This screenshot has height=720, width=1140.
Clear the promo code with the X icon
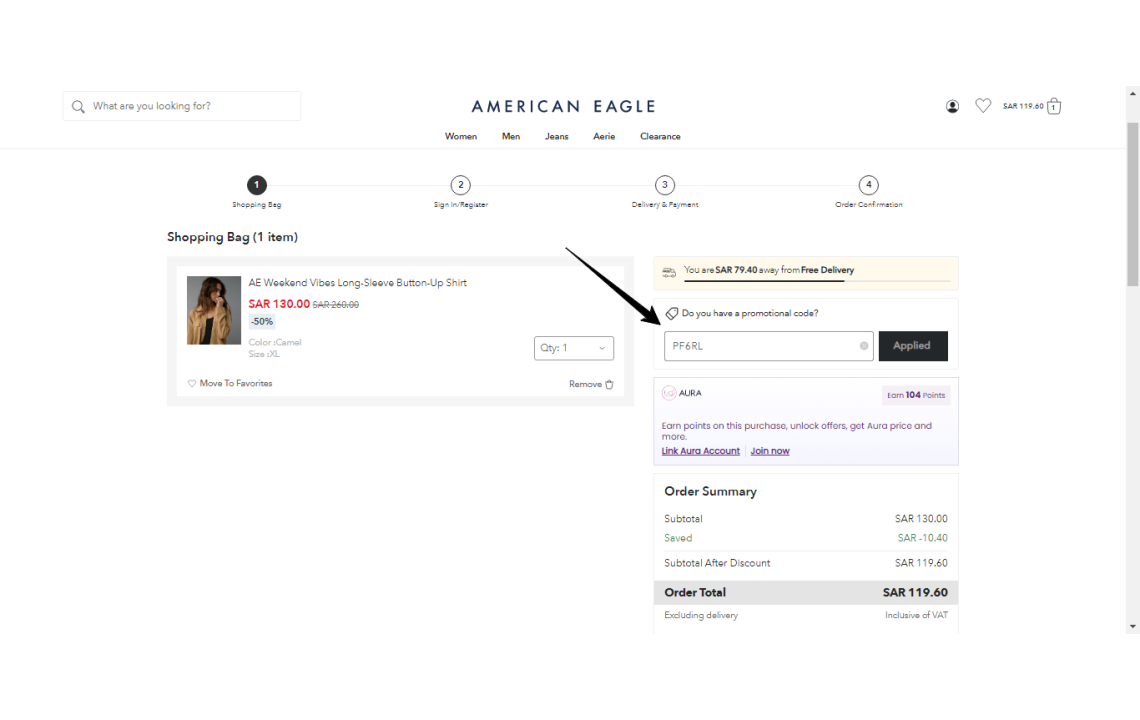(x=864, y=346)
